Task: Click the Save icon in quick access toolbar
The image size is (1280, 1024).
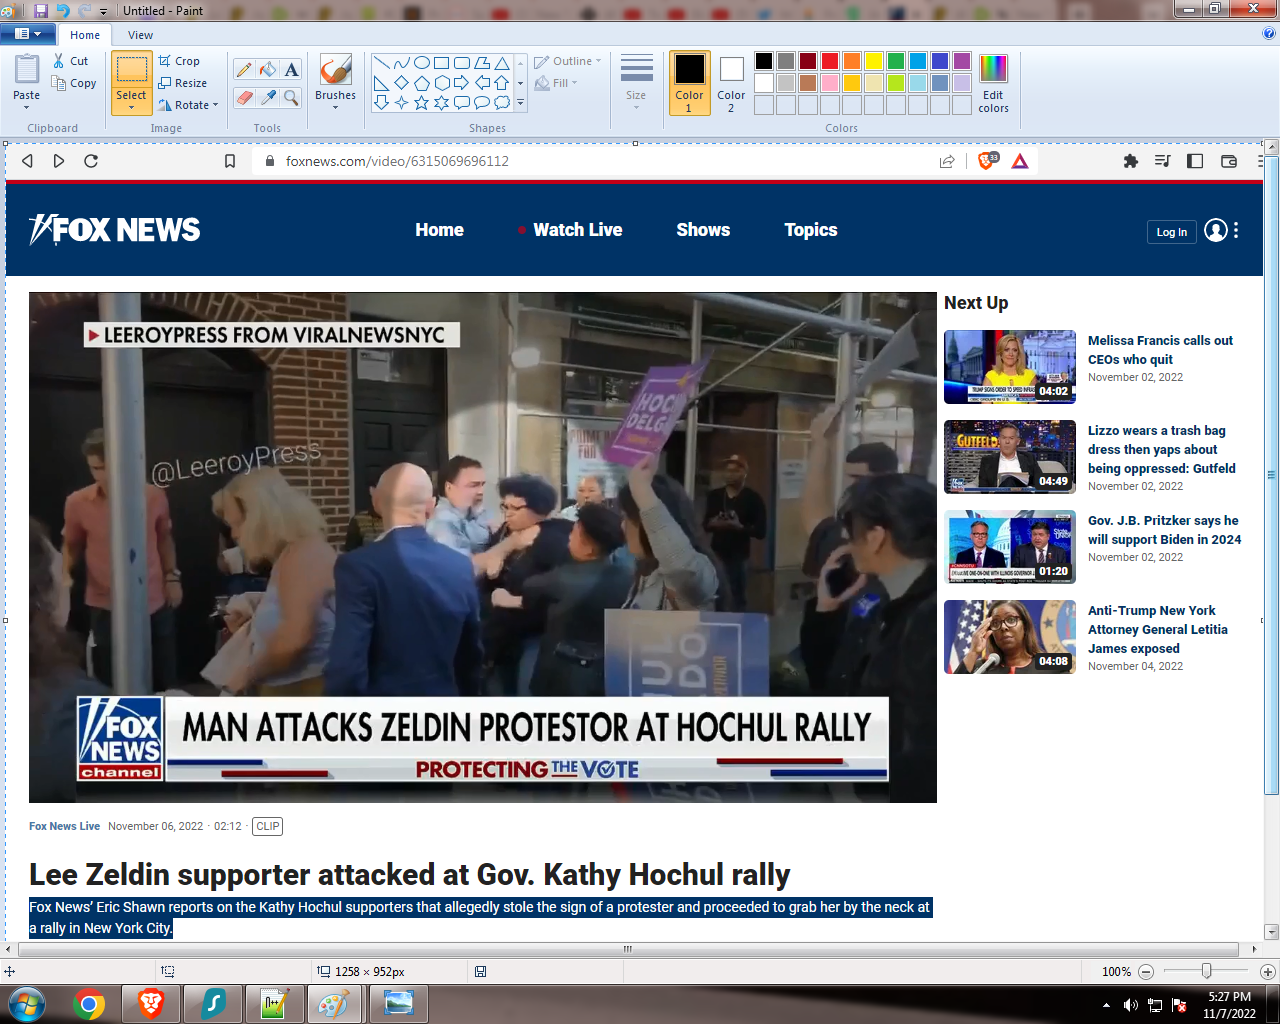Action: coord(41,10)
